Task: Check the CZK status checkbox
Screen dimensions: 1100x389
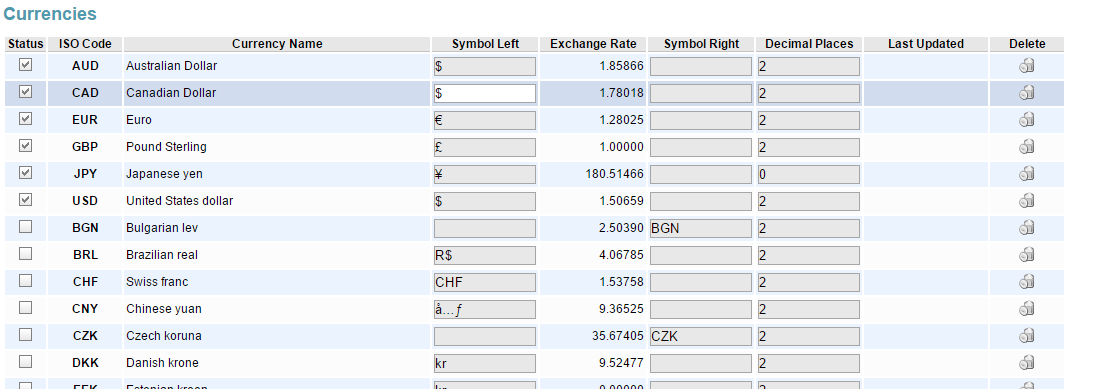Action: 25,334
